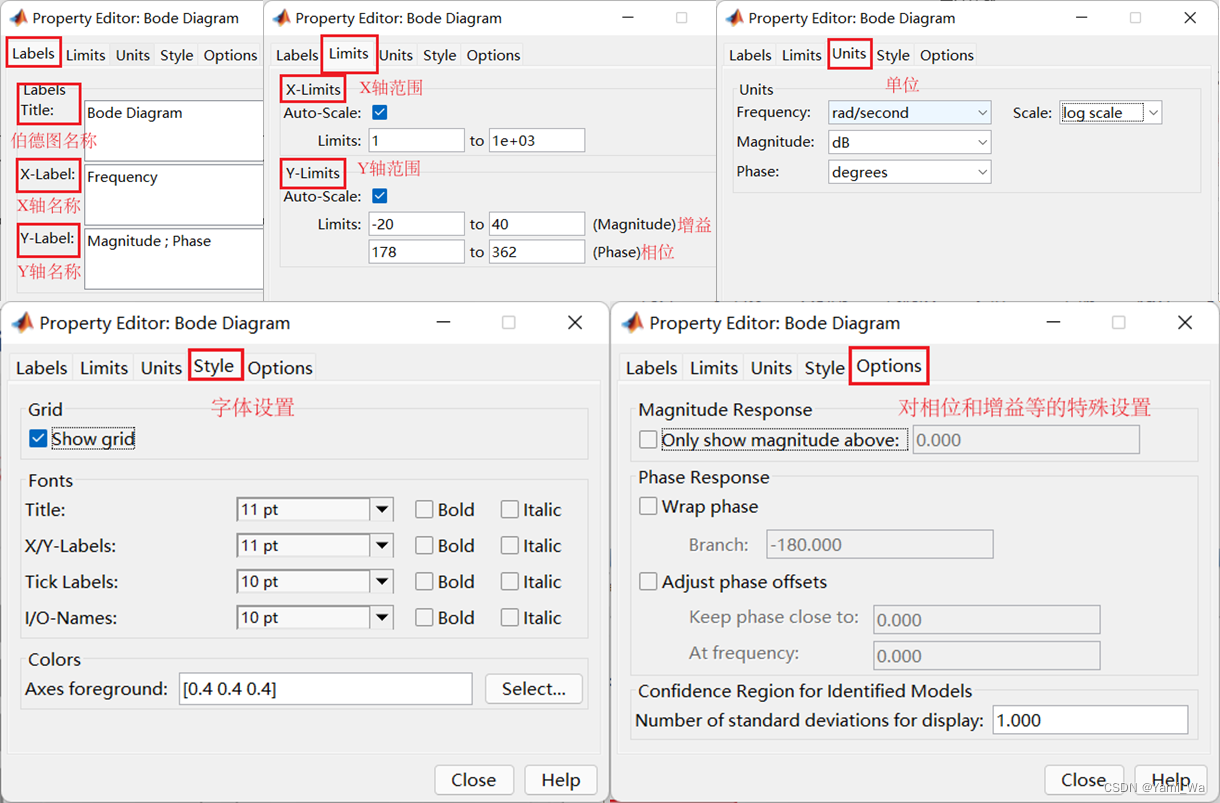
Task: Open Frequency units dropdown
Action: [909, 113]
